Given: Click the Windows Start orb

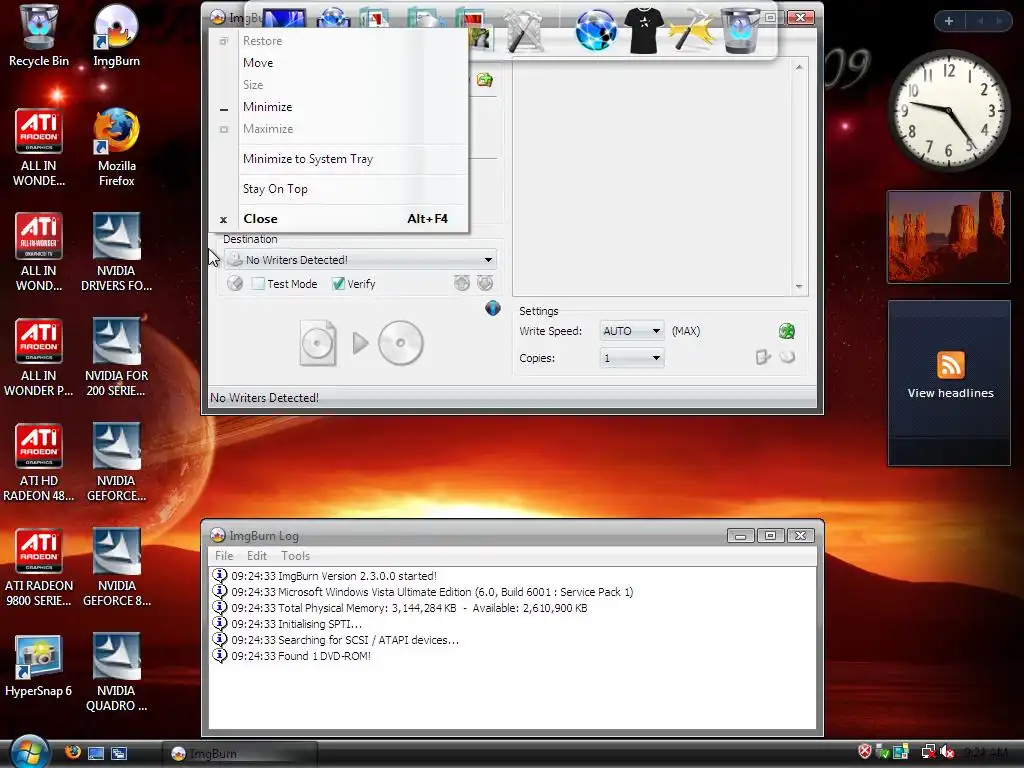Looking at the screenshot, I should coord(29,751).
